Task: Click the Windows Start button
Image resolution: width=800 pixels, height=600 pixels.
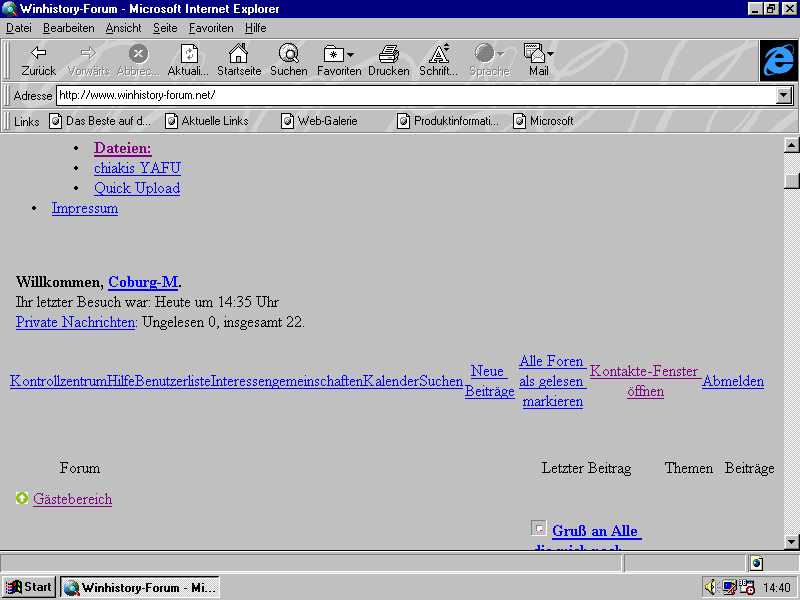Action: (29, 587)
